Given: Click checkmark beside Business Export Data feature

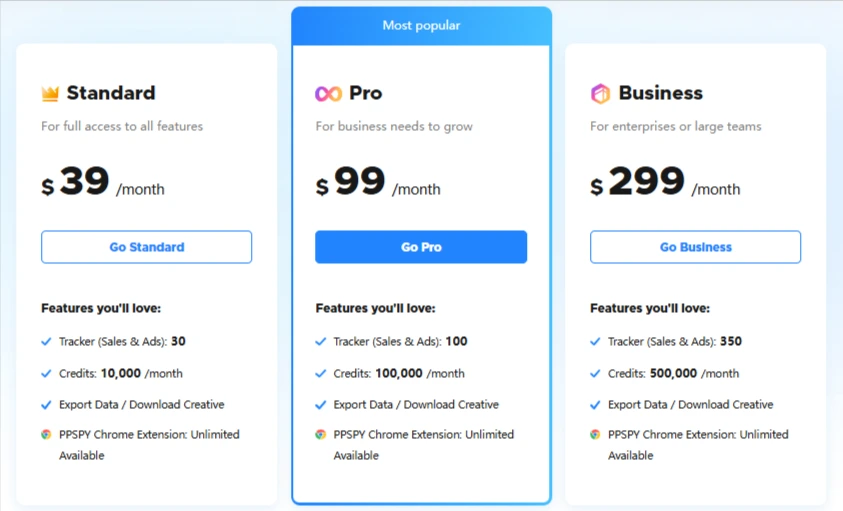Looking at the screenshot, I should pyautogui.click(x=595, y=404).
